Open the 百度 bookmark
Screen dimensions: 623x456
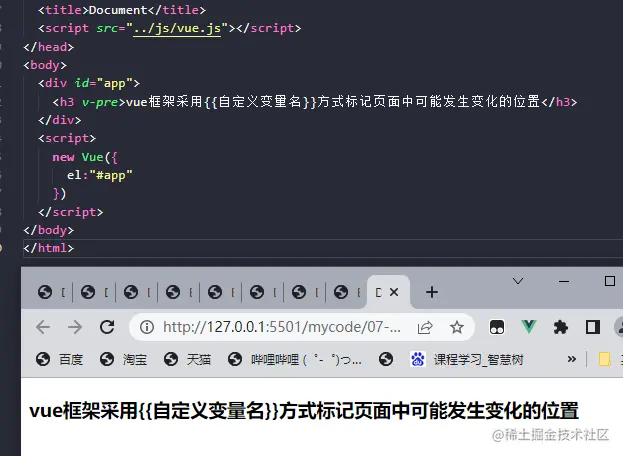[x=60, y=359]
